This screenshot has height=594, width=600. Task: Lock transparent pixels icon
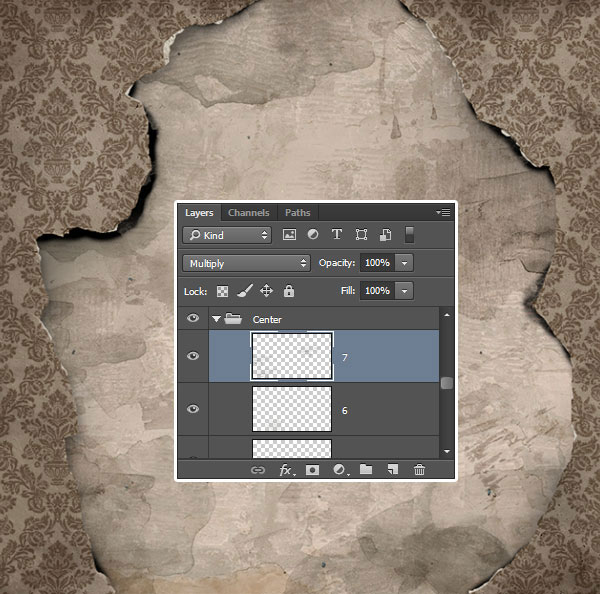[223, 291]
